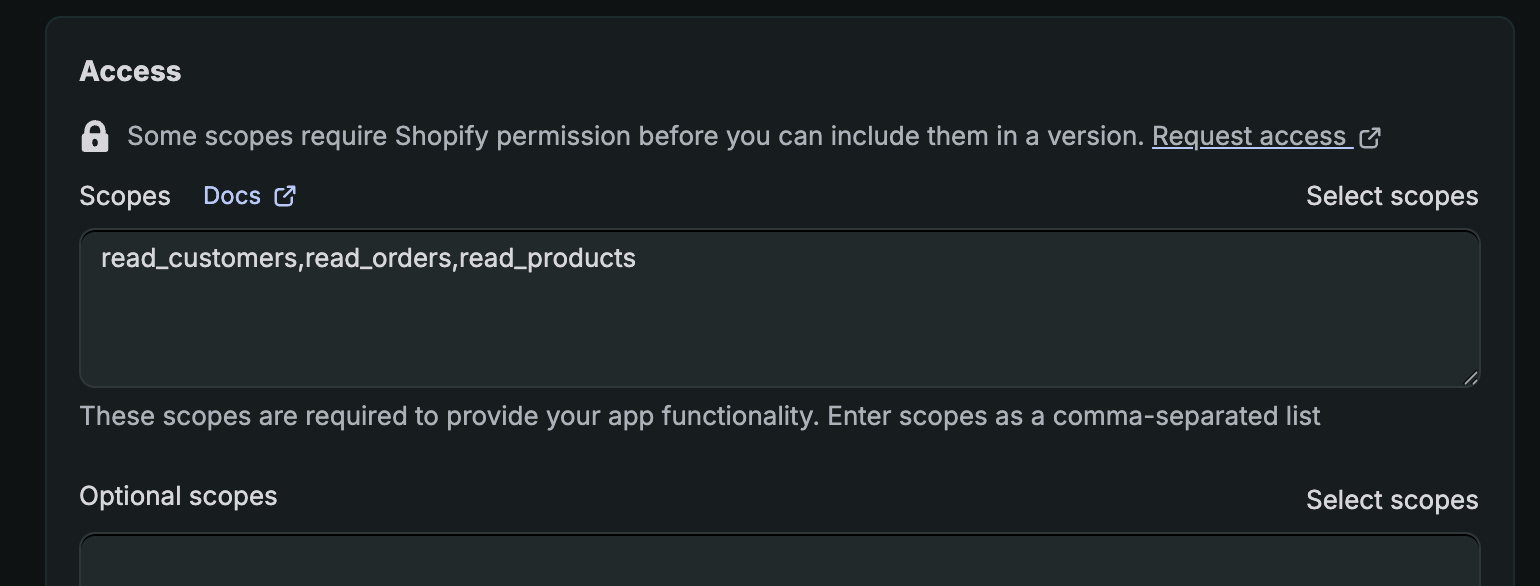Grab the resize handle of the Scopes textarea
This screenshot has width=1540, height=586.
click(x=1470, y=377)
